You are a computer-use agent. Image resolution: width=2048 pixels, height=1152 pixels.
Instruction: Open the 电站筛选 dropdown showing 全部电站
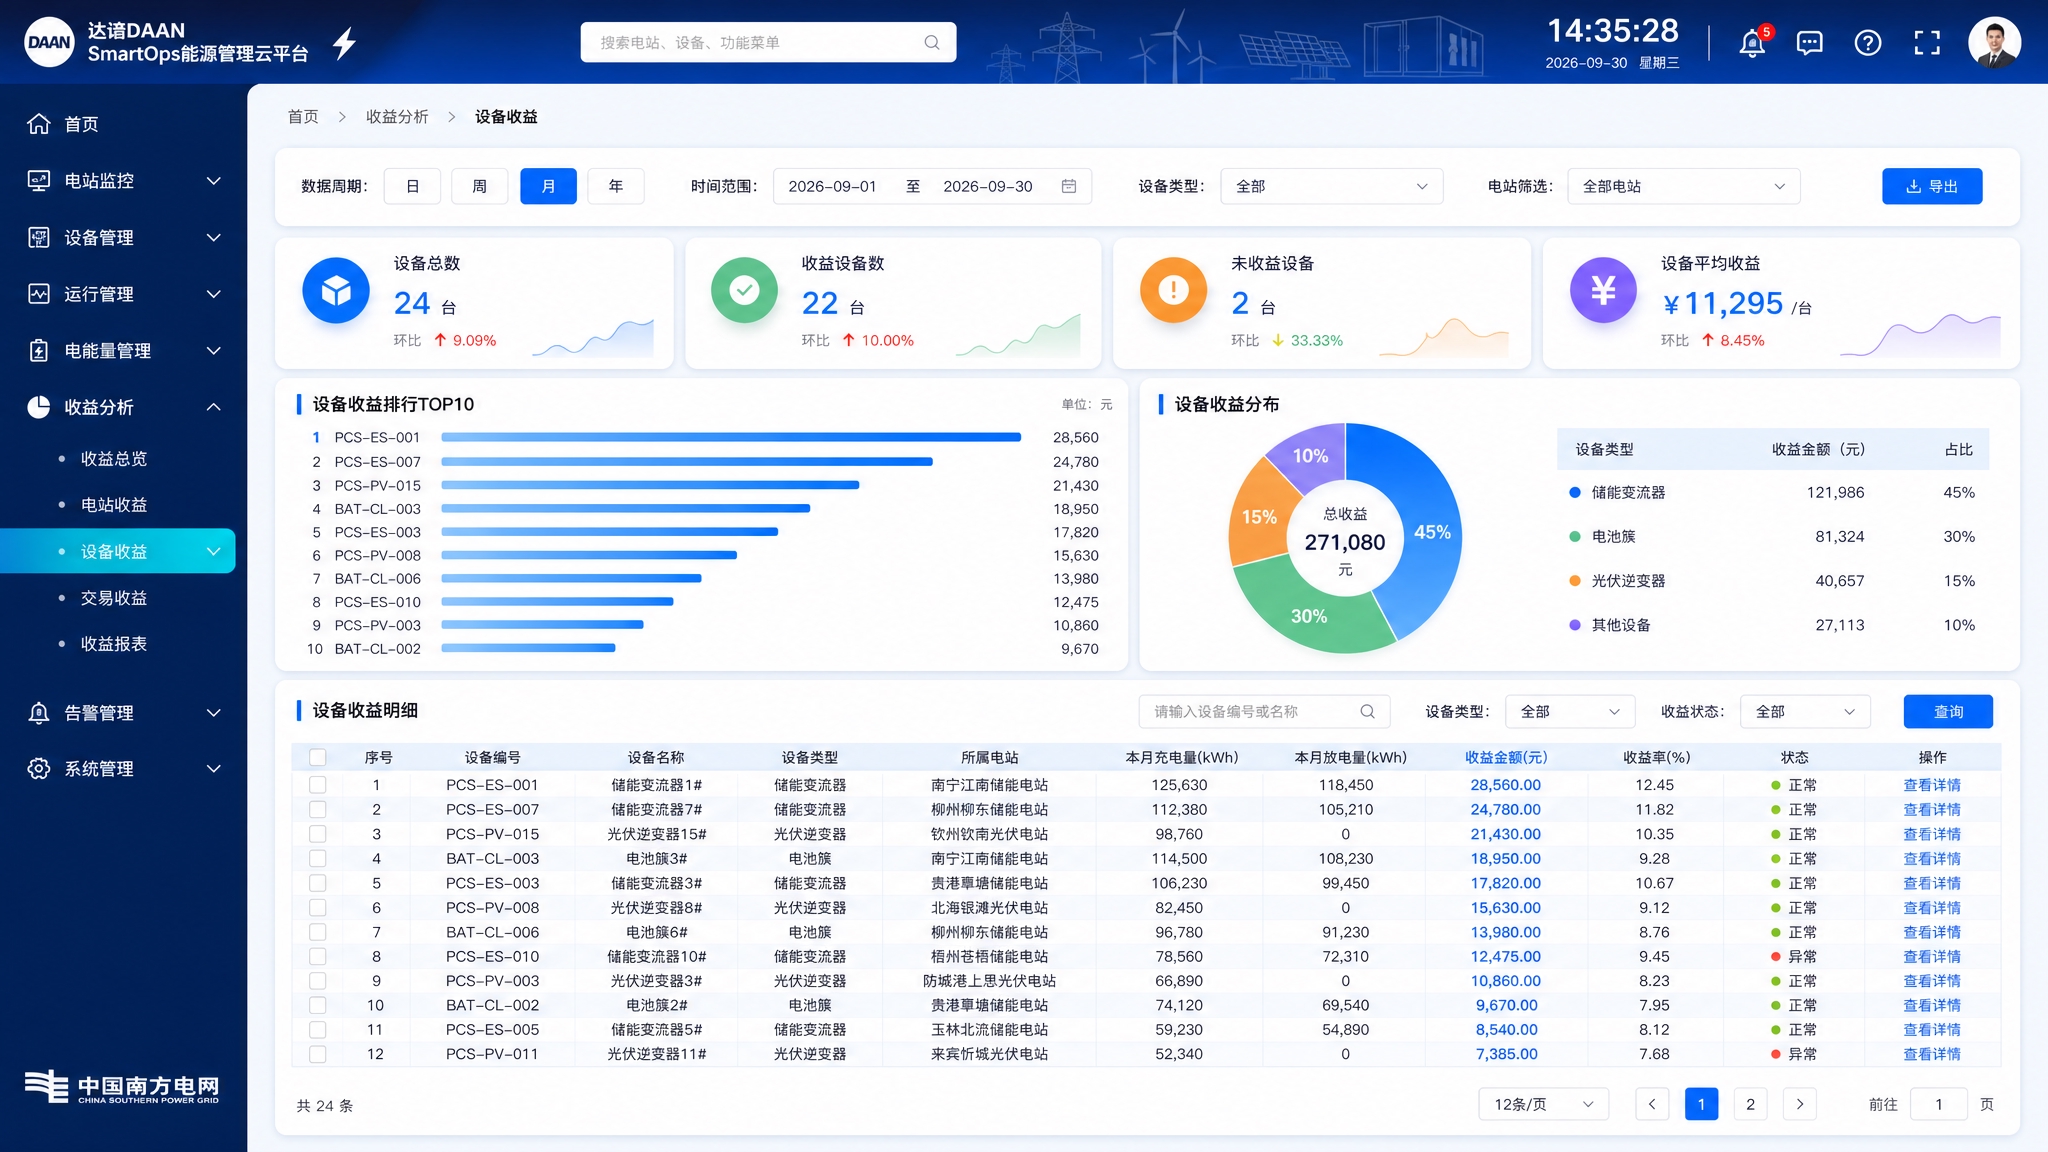1683,186
